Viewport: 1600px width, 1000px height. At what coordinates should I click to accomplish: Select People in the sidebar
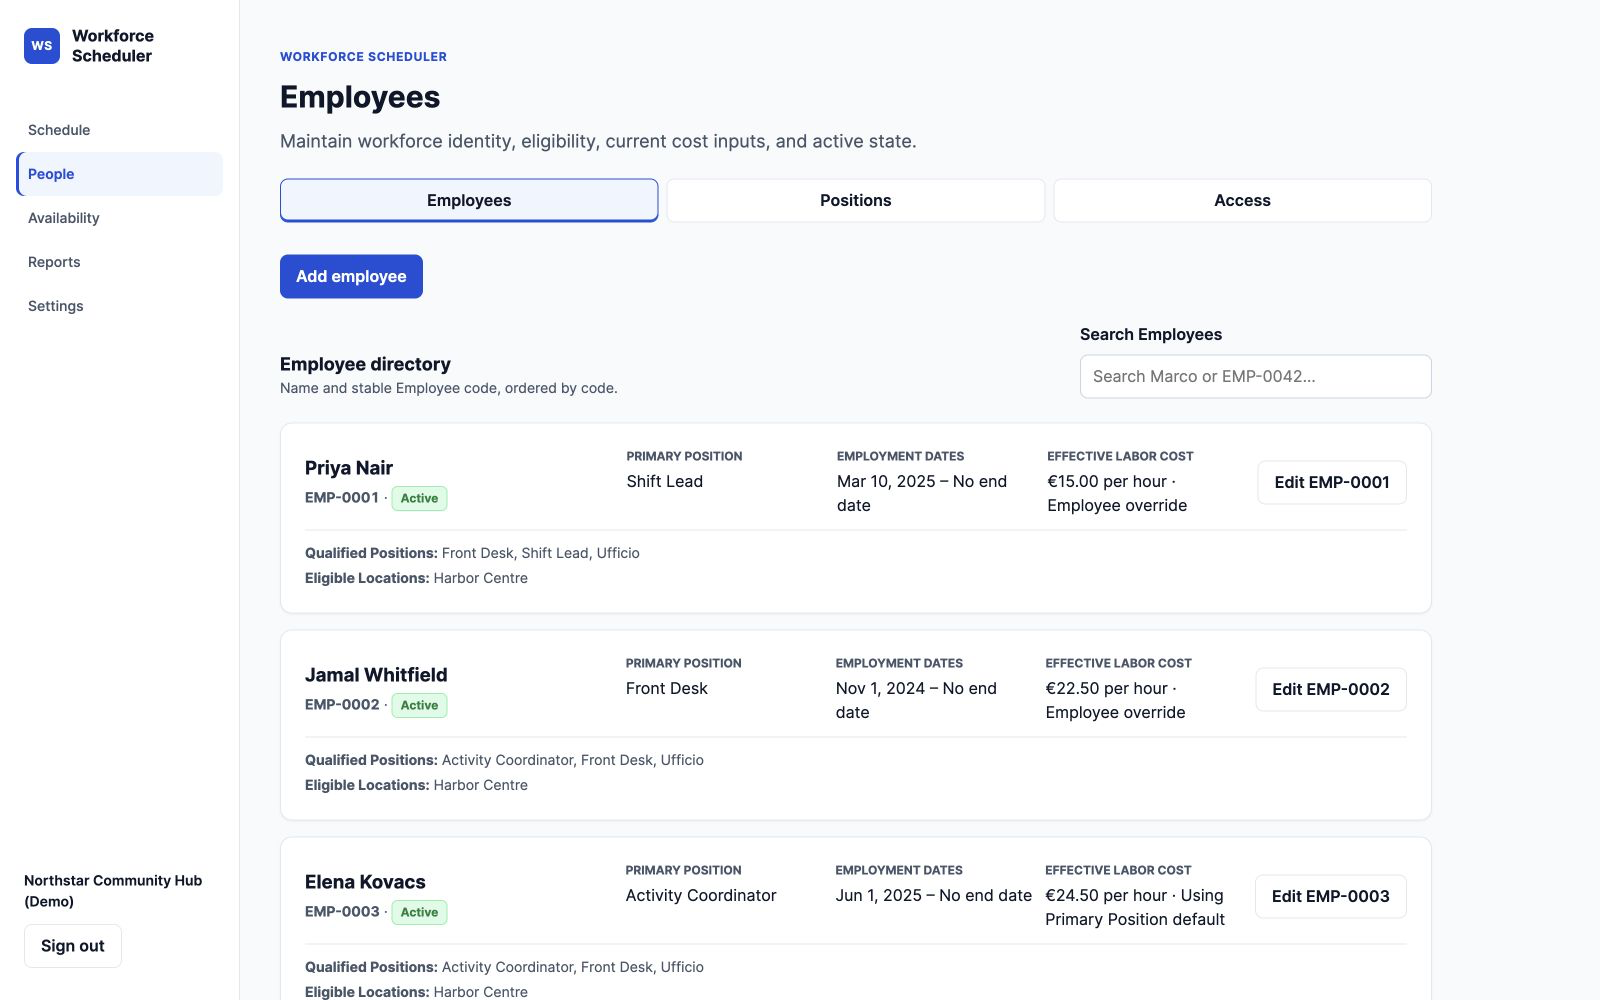click(x=119, y=174)
